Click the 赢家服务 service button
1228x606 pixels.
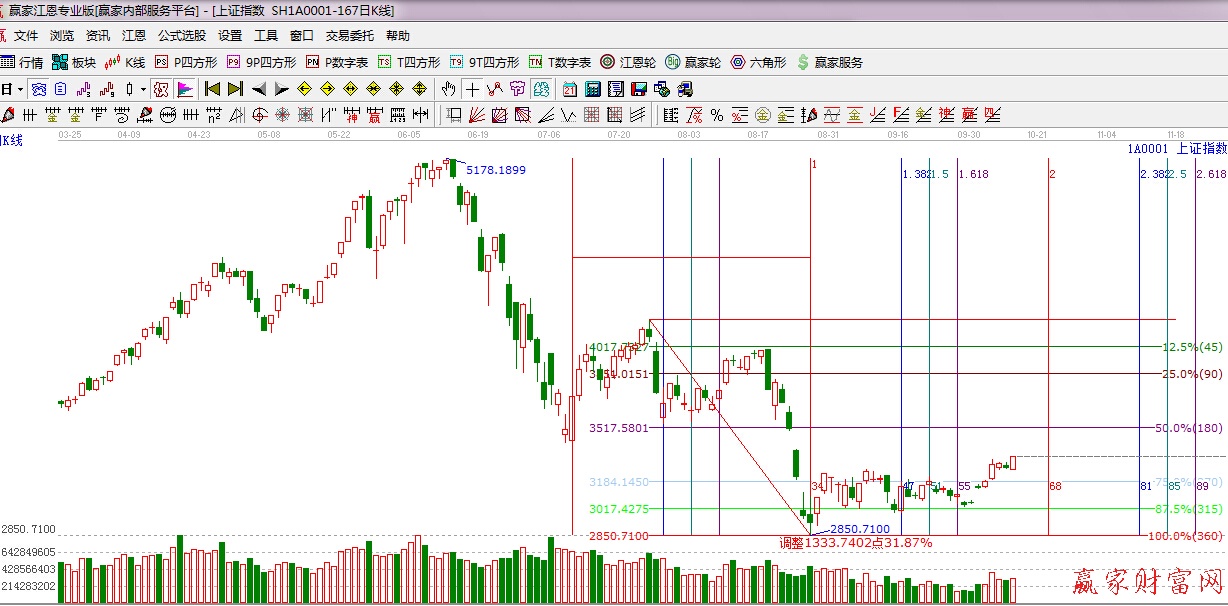pyautogui.click(x=829, y=62)
